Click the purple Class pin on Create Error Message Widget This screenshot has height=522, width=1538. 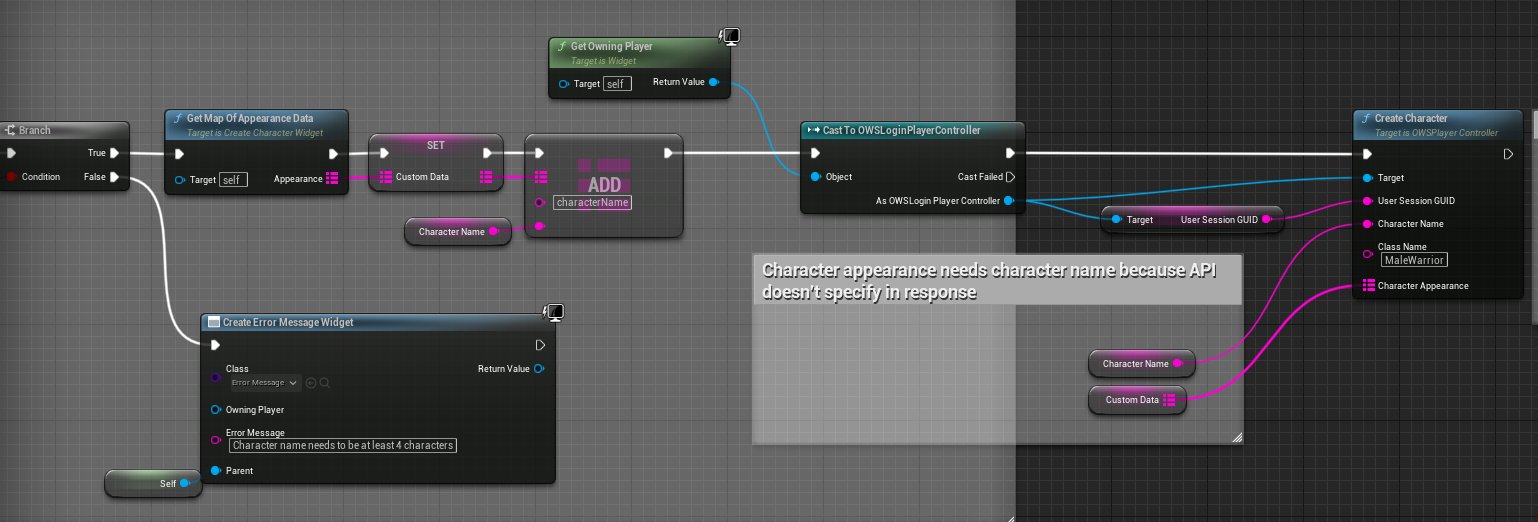click(x=215, y=377)
